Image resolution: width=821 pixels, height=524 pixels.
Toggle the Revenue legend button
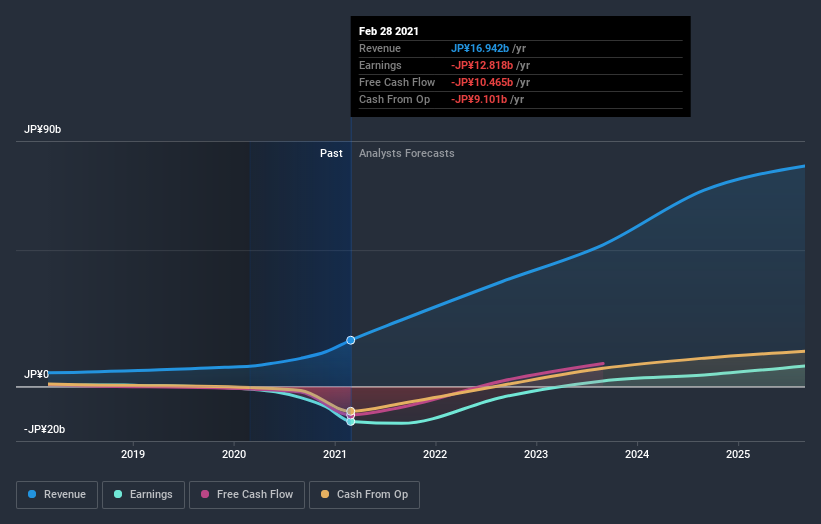[57, 495]
